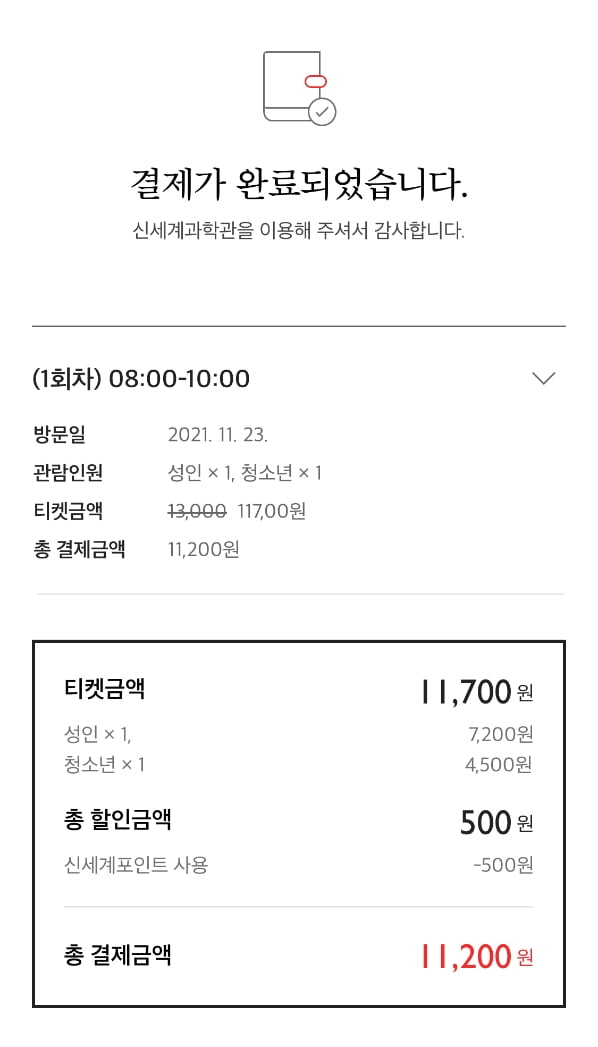Screen dimensions: 598x1047
Task: Click the 티켓금액 11,700 원 amount in summary
Action: [477, 692]
